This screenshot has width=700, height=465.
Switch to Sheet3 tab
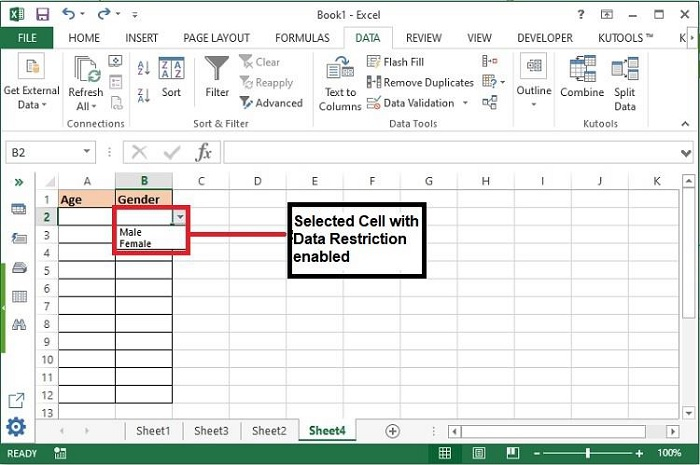pyautogui.click(x=211, y=431)
